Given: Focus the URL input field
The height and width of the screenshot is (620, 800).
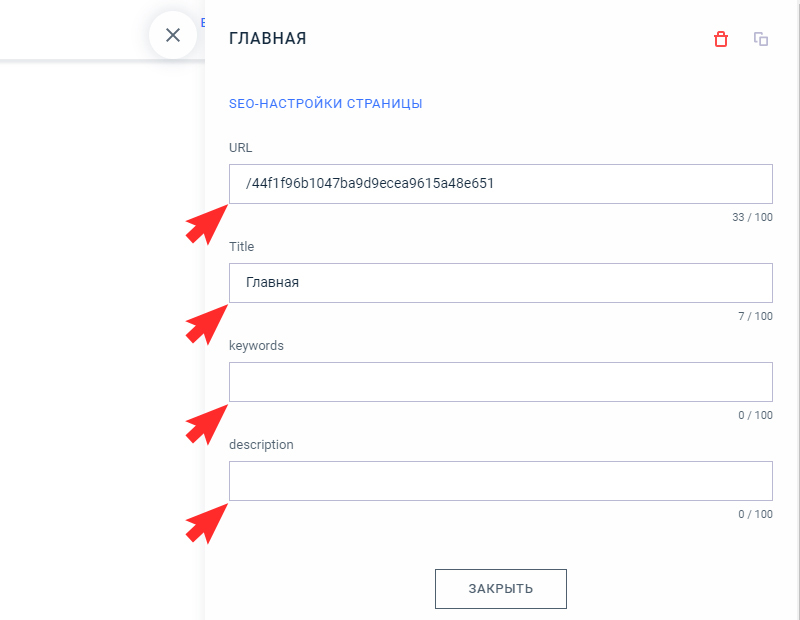Looking at the screenshot, I should click(501, 184).
